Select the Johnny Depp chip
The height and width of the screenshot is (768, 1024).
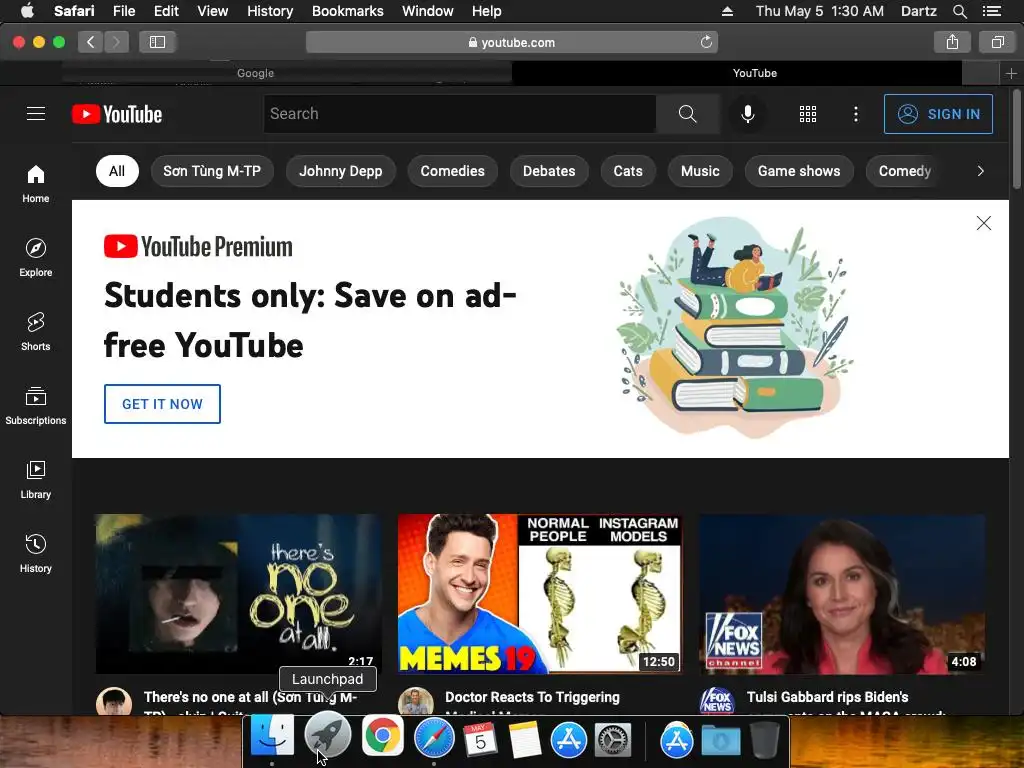[340, 171]
